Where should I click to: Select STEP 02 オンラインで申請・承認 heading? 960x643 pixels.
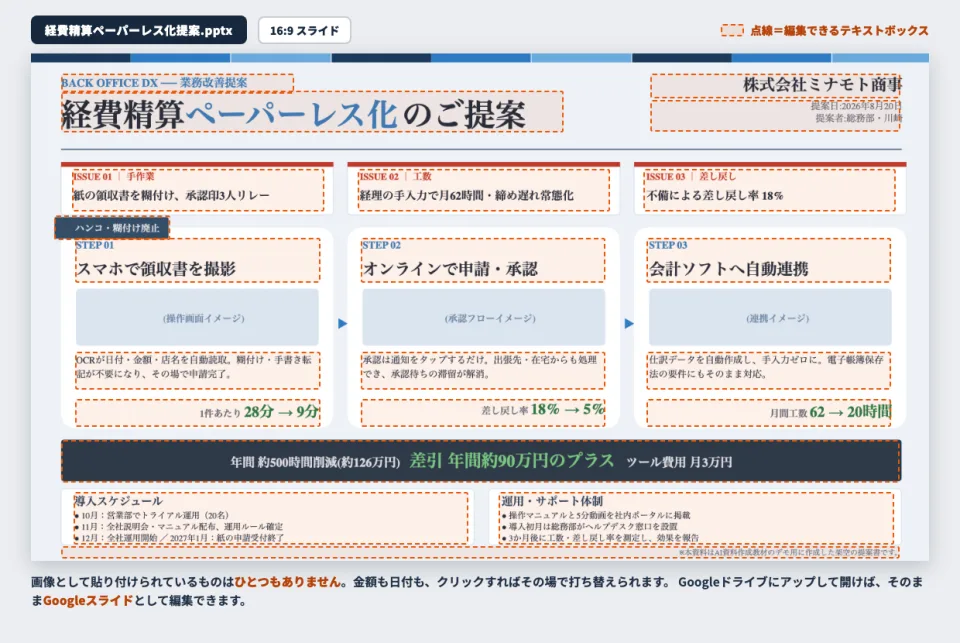483,260
